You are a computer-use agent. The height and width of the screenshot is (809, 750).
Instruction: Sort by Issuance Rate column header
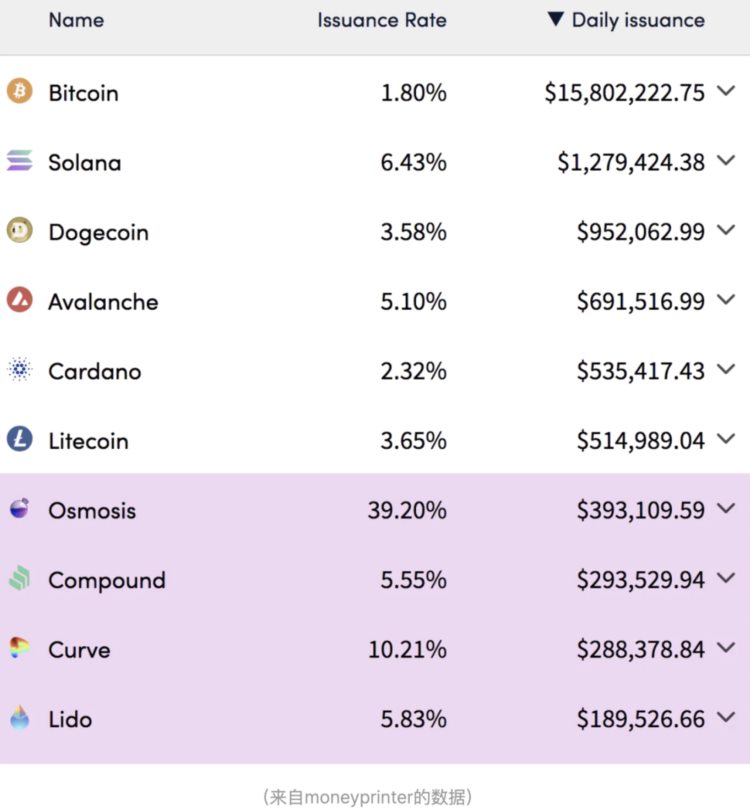382,20
